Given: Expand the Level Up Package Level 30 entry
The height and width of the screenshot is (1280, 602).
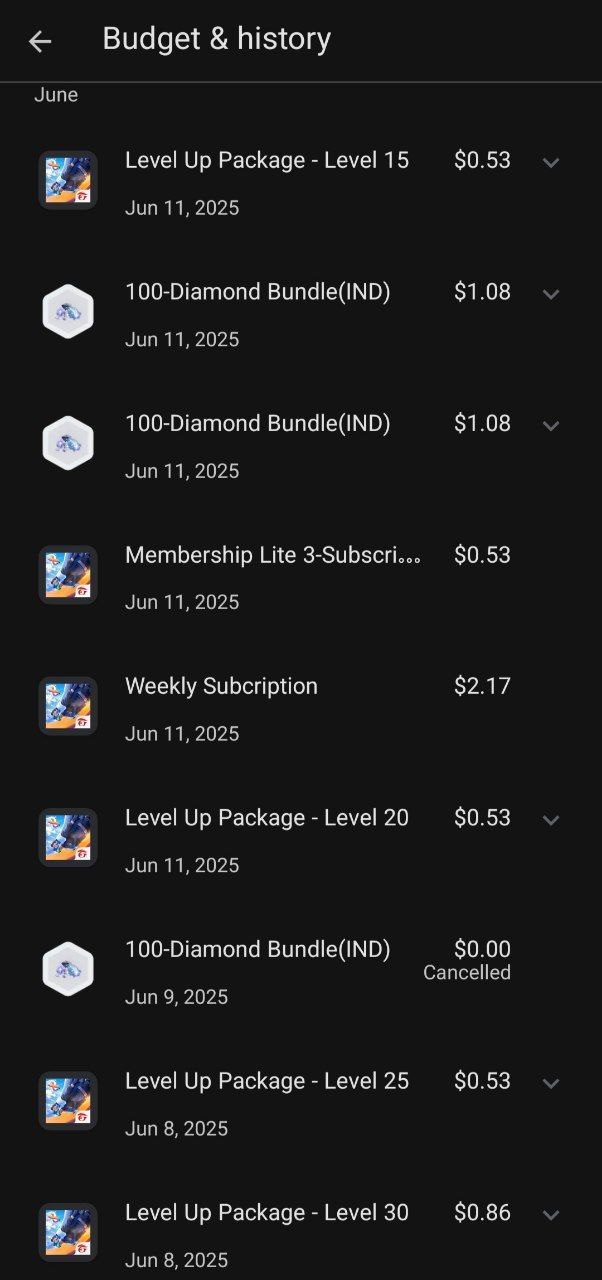Looking at the screenshot, I should (550, 1215).
